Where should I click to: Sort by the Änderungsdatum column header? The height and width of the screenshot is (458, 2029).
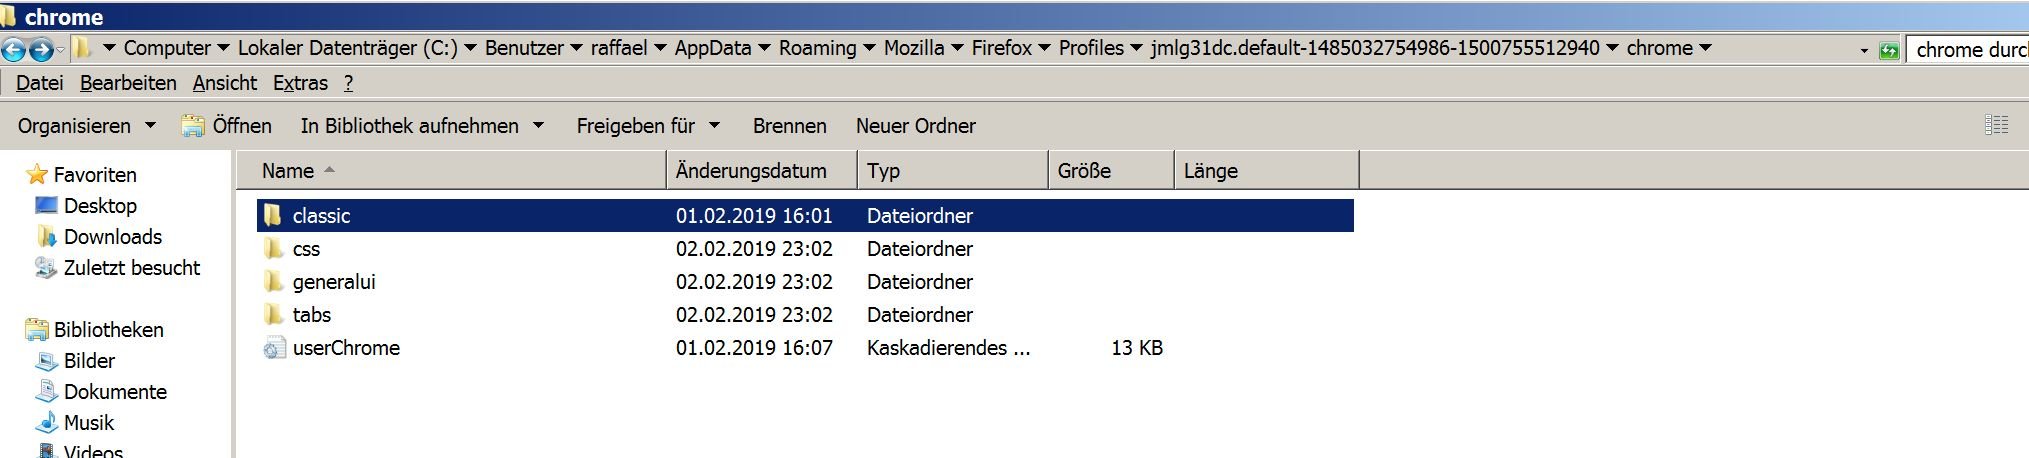(751, 171)
